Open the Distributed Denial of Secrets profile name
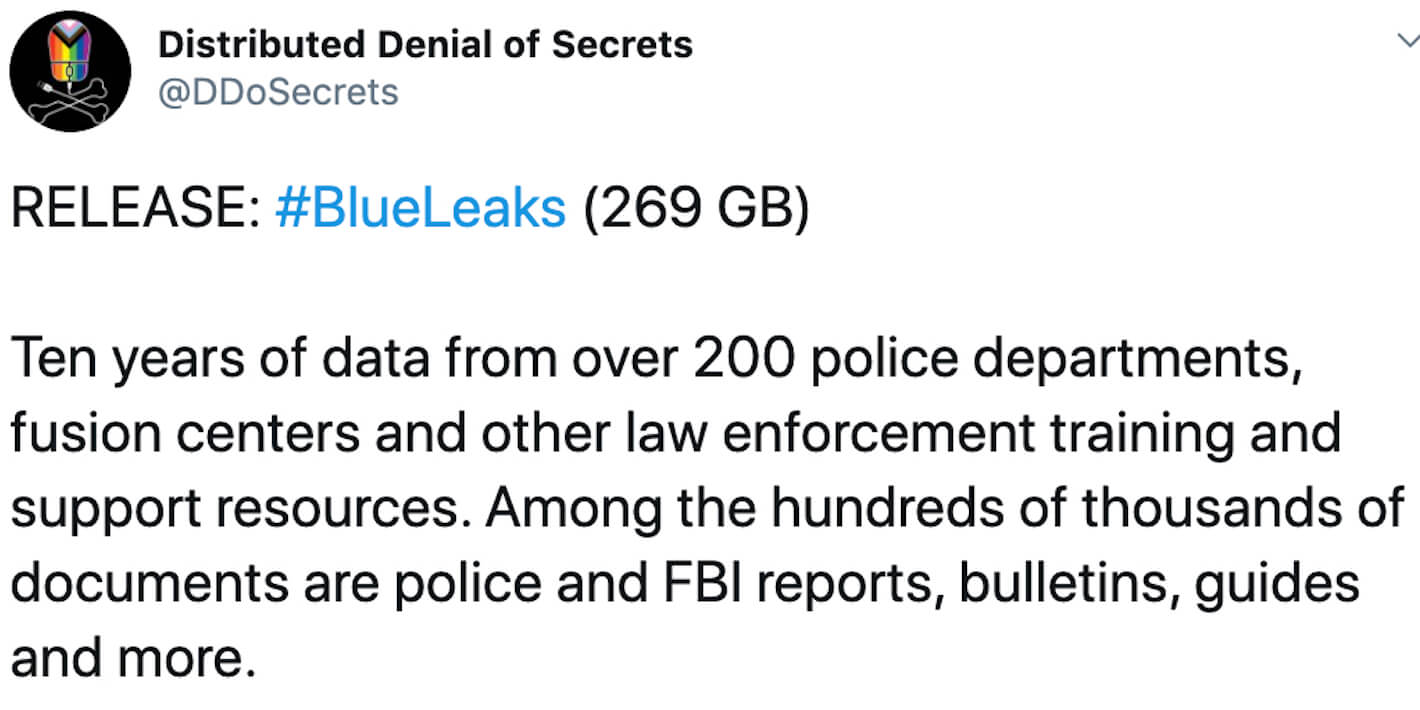The width and height of the screenshot is (1420, 710). [426, 45]
